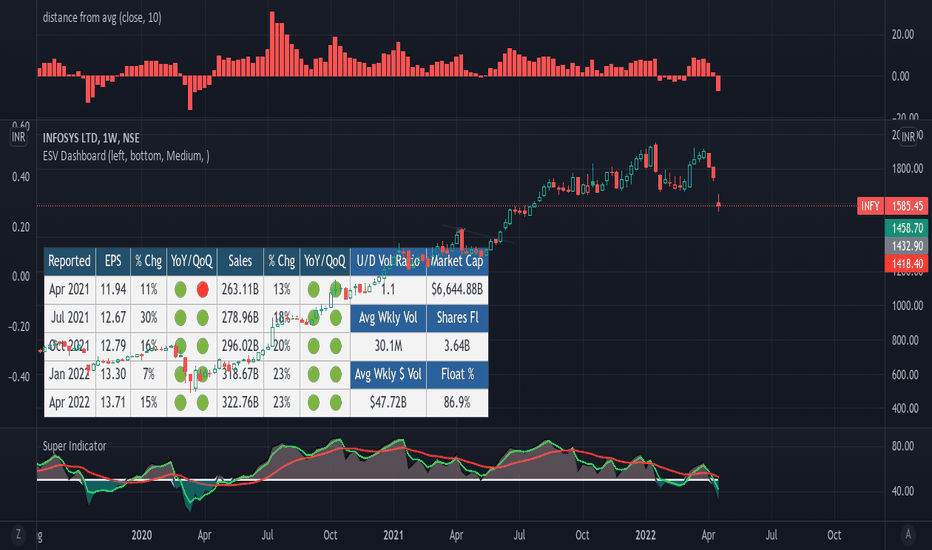Click the green 1458.70 price label
This screenshot has width=932, height=550.
point(907,228)
